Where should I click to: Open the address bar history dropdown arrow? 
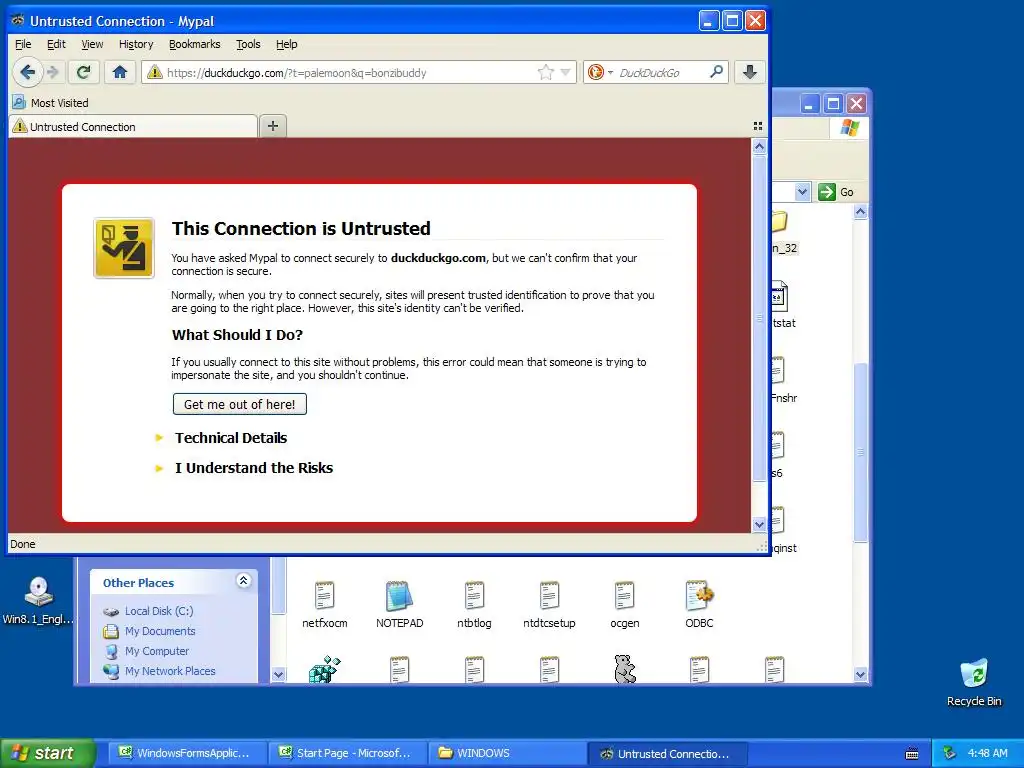[566, 72]
